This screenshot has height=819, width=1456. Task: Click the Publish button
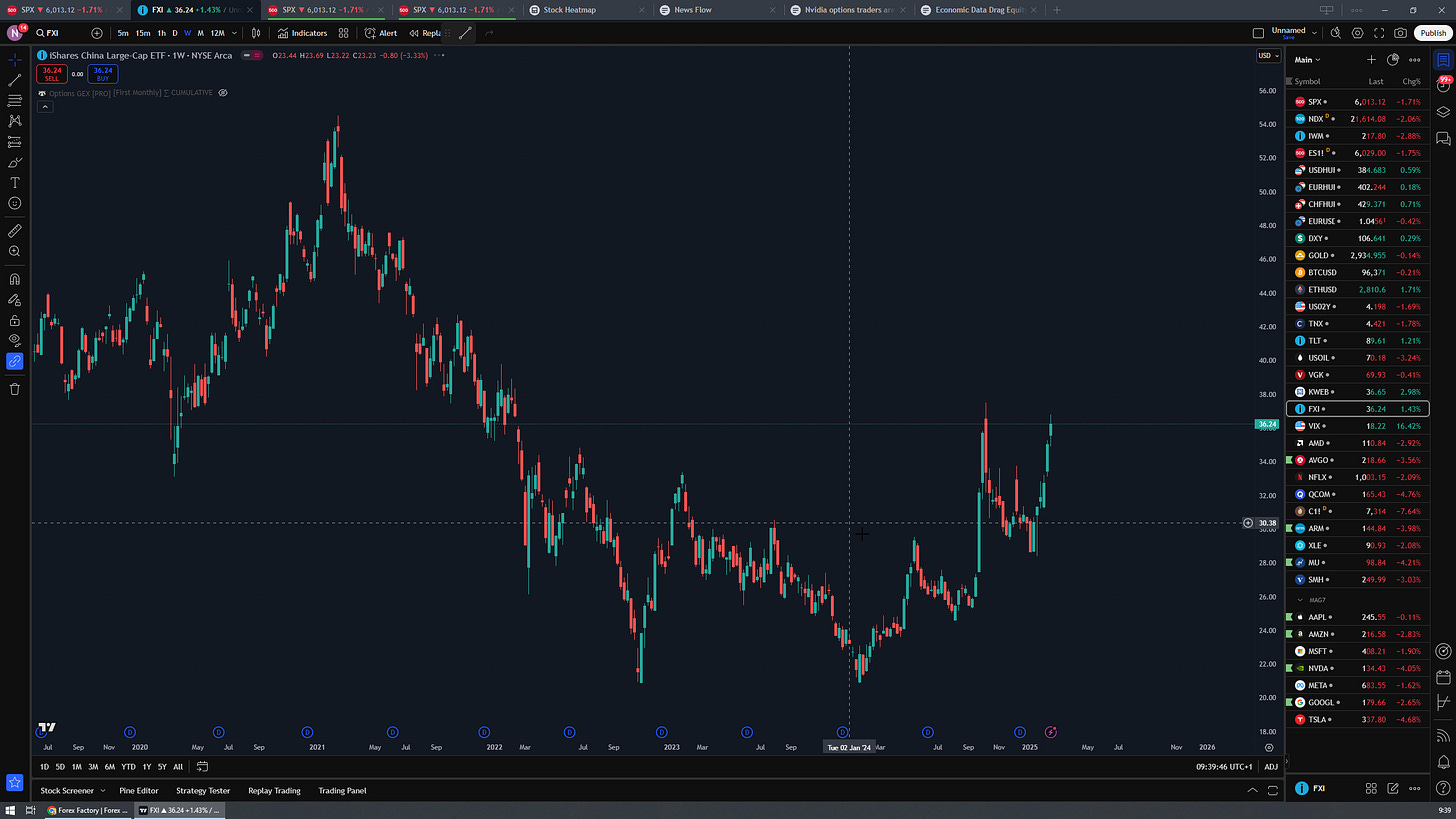coord(1432,33)
